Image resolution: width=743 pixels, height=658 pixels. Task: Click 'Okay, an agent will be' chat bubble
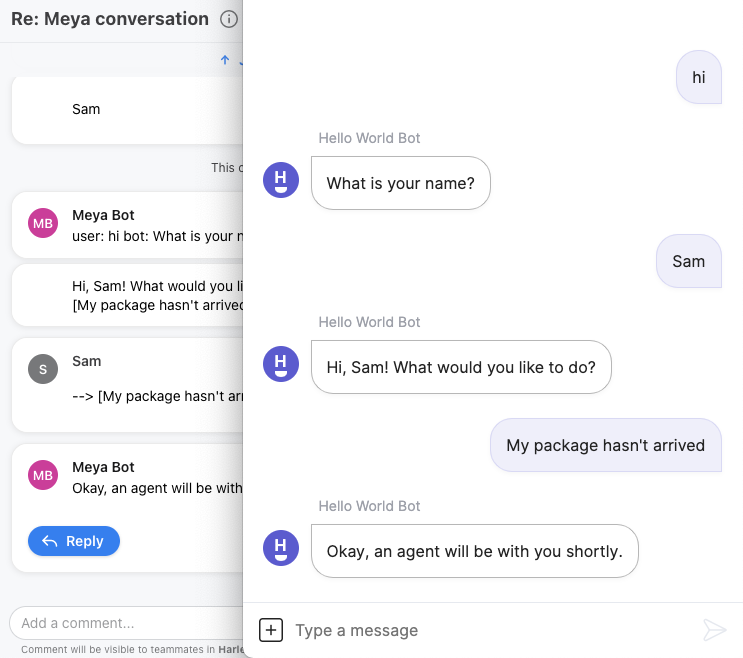[475, 551]
